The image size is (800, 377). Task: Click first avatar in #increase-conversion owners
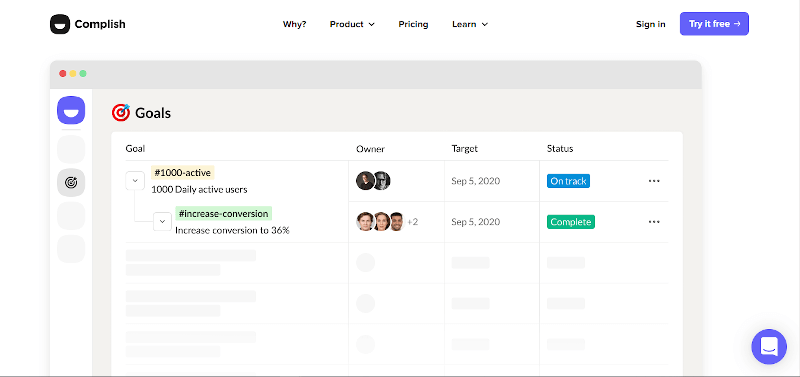(x=365, y=221)
